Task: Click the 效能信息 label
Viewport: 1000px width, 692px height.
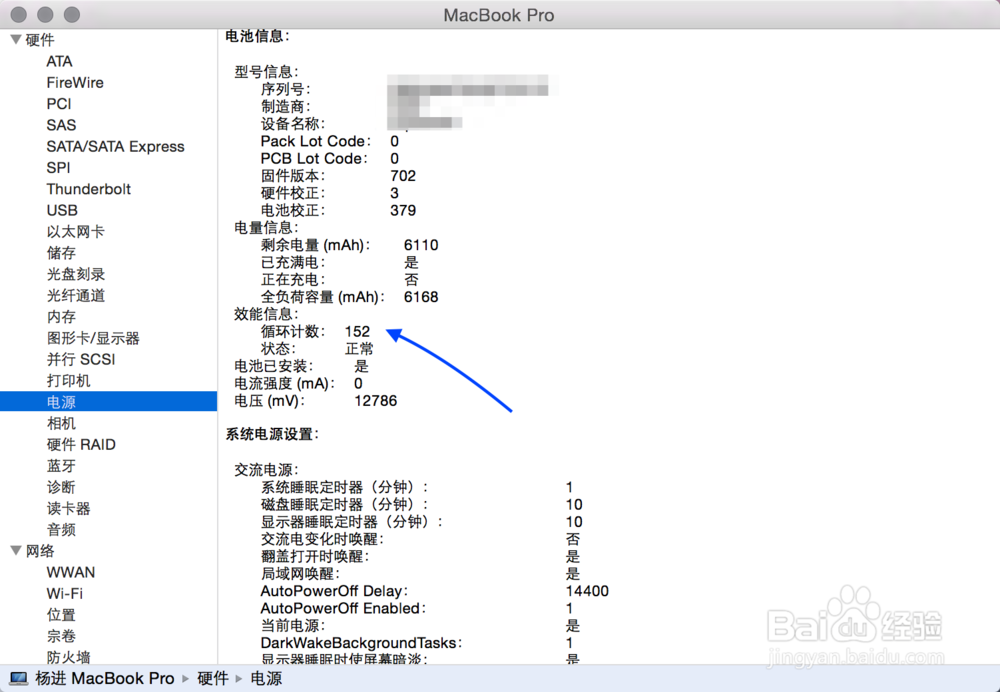Action: tap(267, 314)
